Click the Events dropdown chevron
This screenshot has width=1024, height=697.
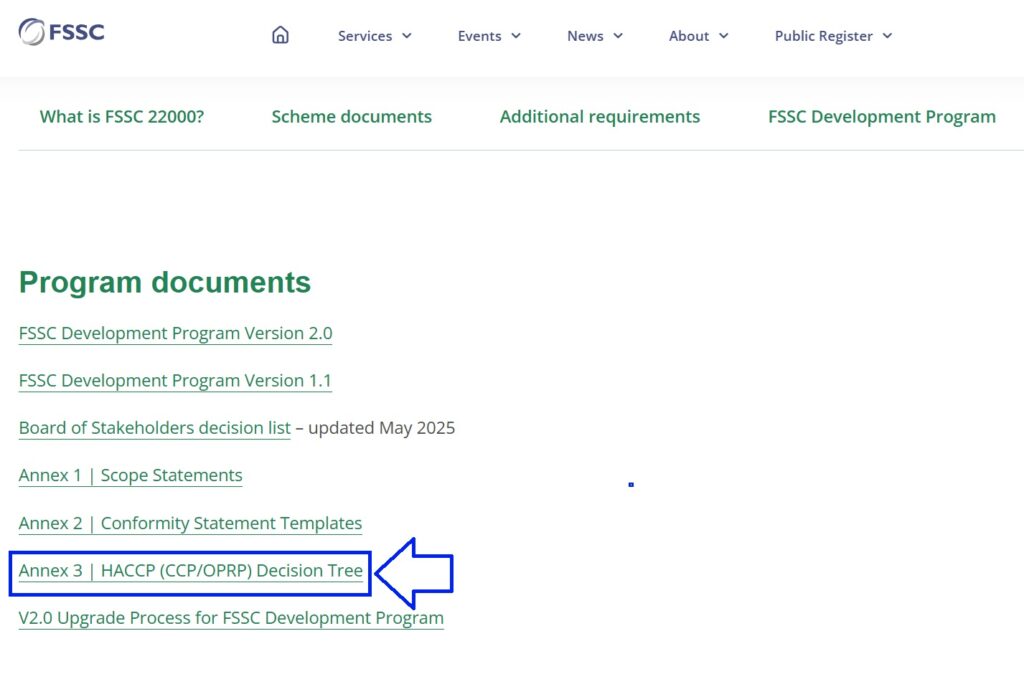tap(518, 36)
